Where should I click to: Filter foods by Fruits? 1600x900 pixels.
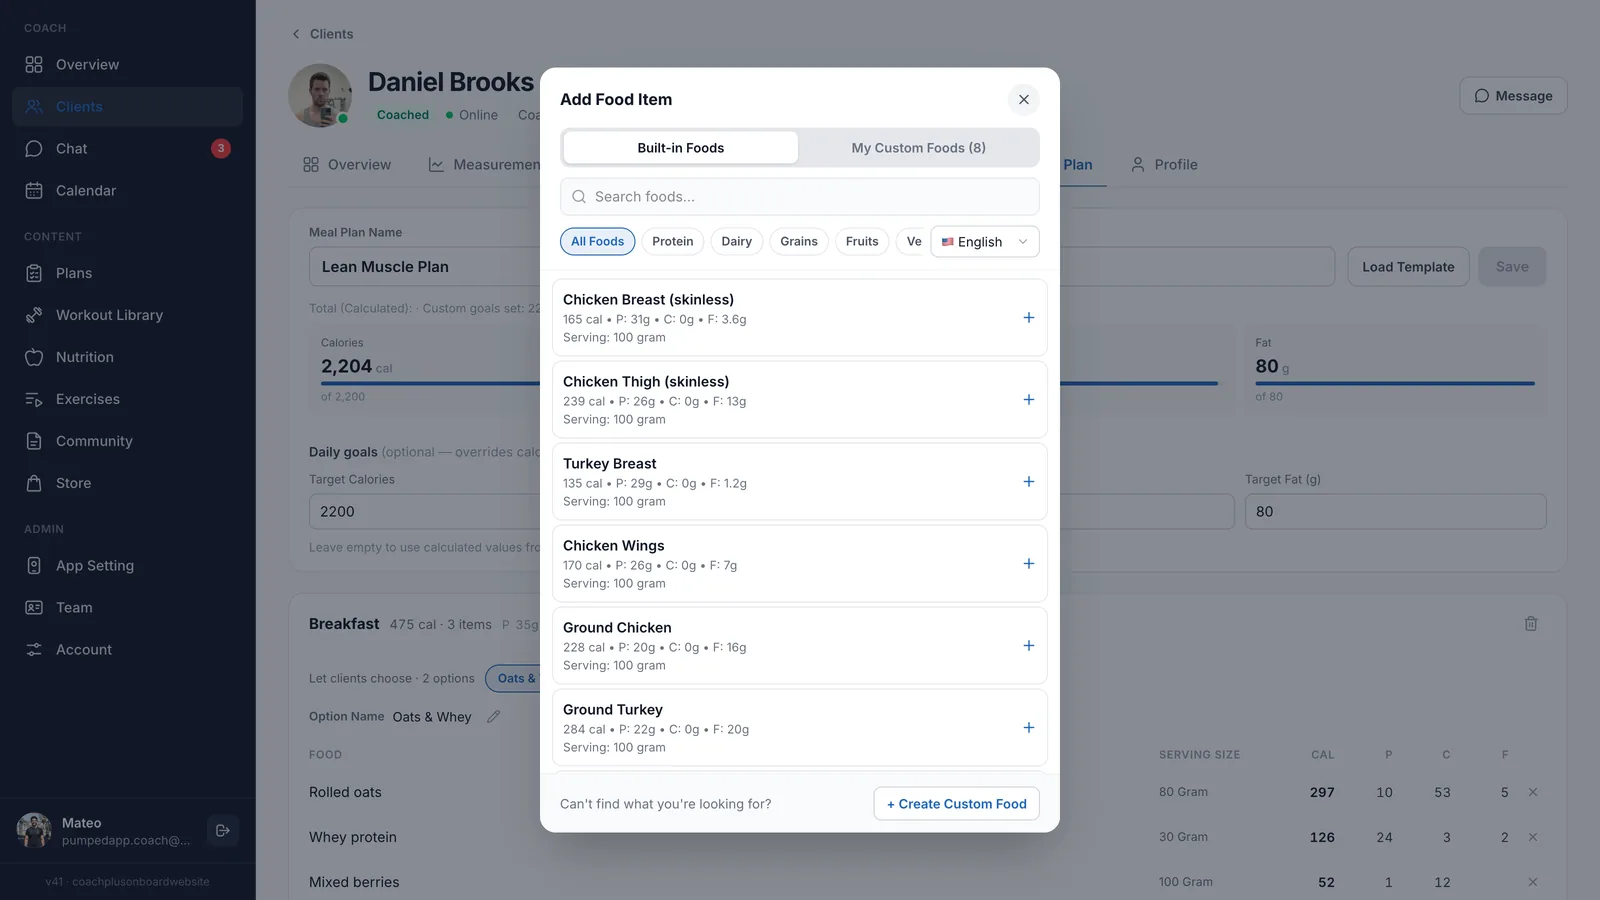862,242
